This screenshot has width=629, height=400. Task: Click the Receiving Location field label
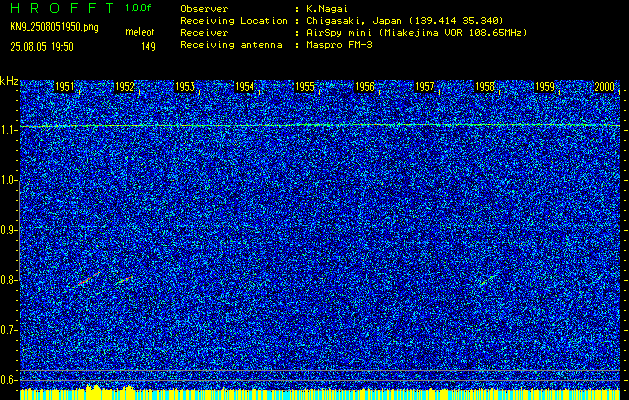tap(234, 20)
